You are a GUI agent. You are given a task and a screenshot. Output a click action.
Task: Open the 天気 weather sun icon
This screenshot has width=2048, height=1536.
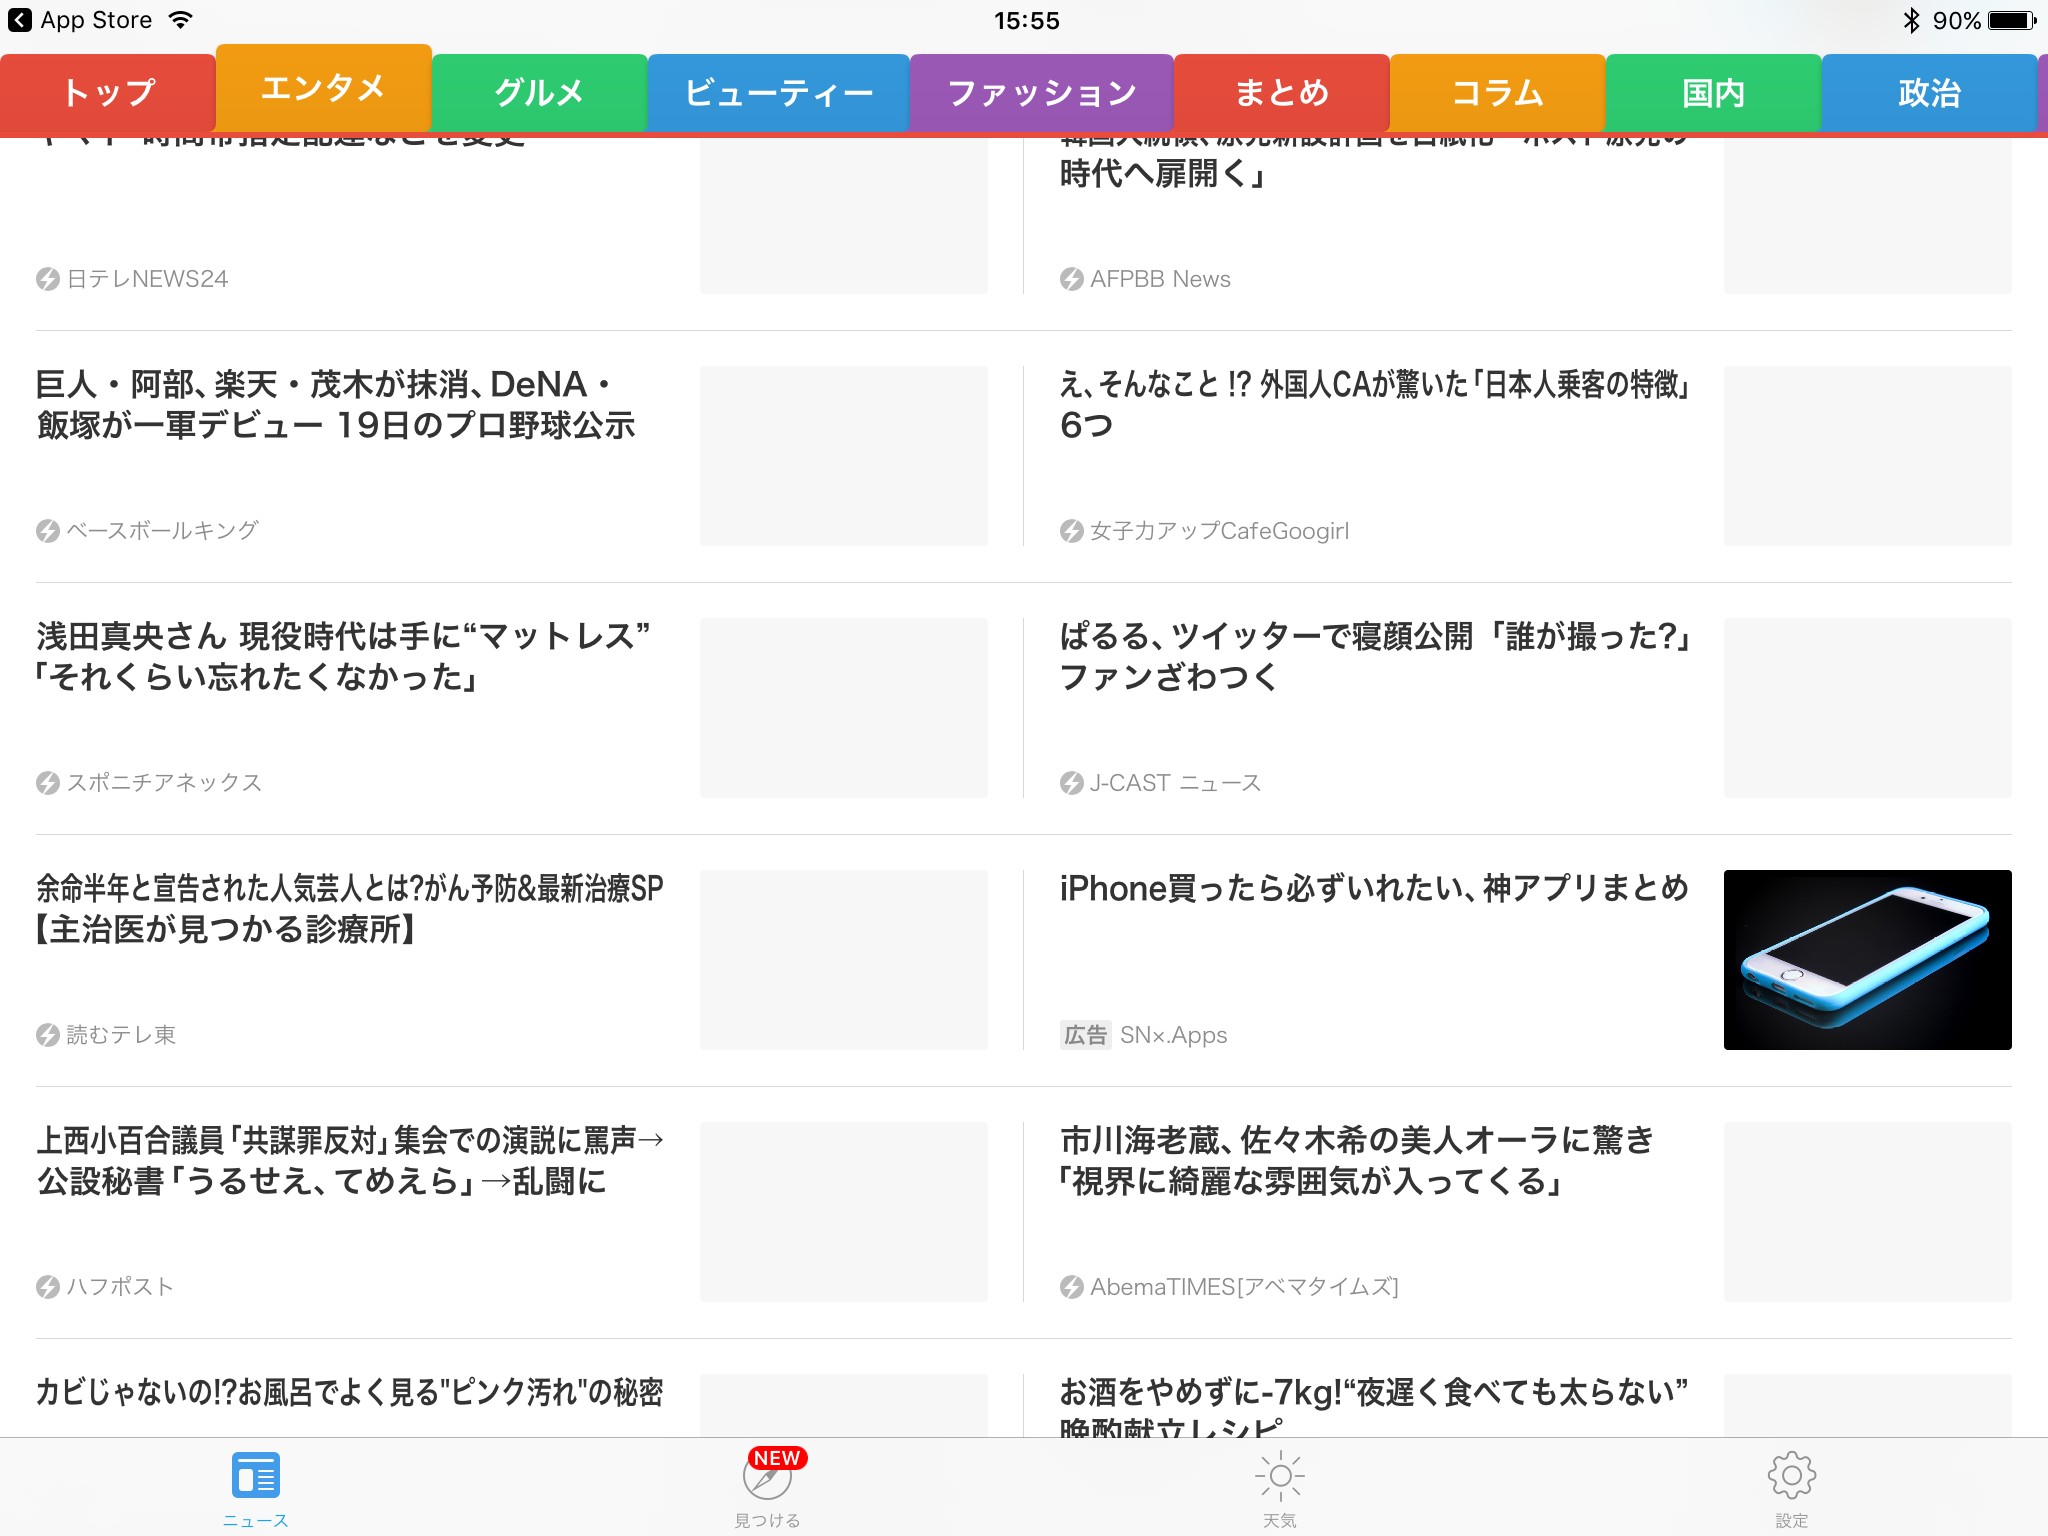coord(1279,1476)
